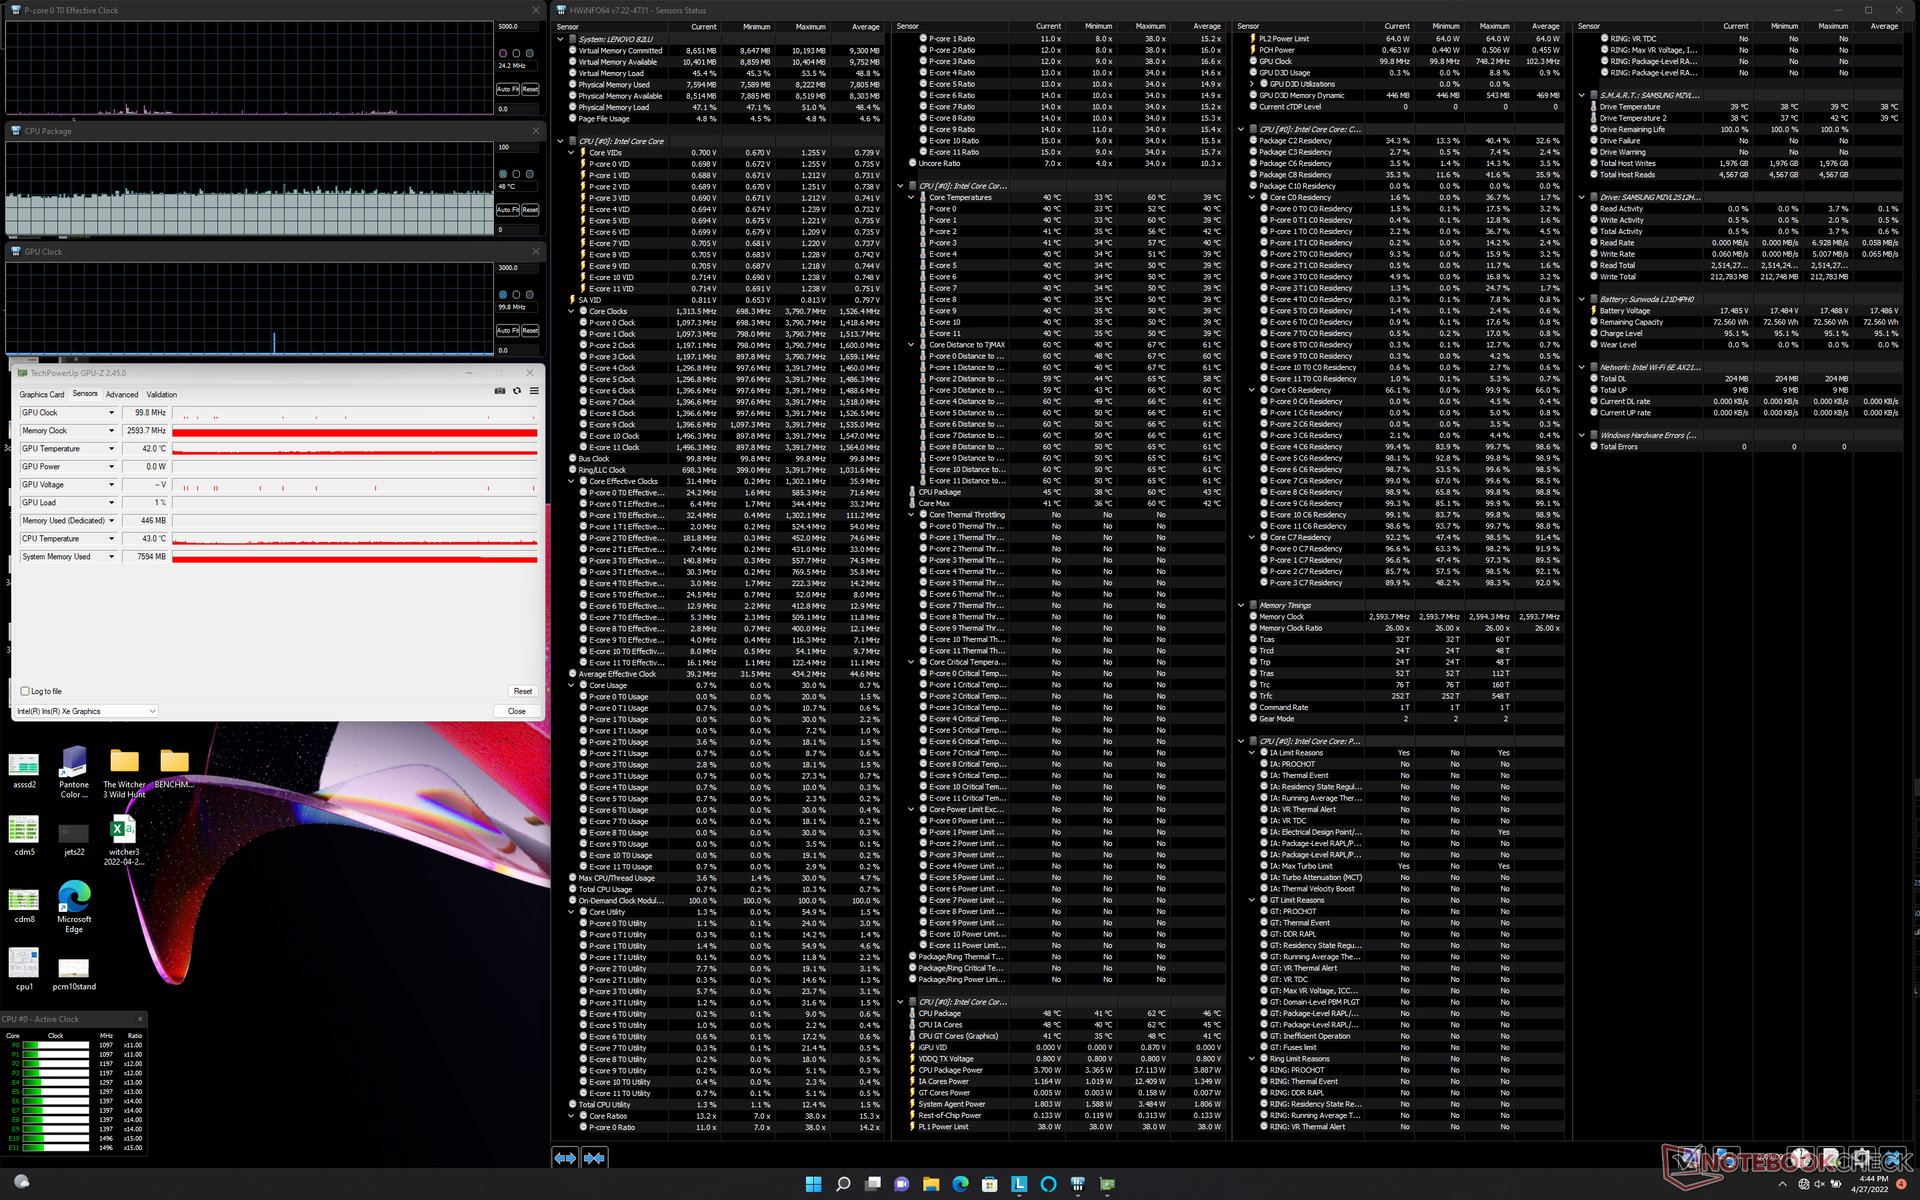
Task: Open the Microsoft Edge desktop shortcut
Action: tap(74, 906)
